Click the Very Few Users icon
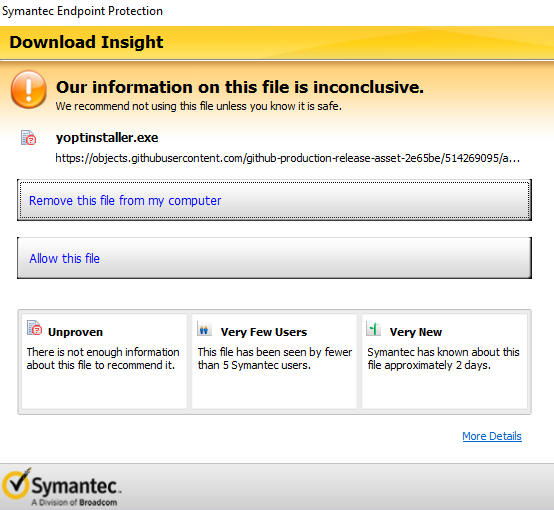Viewport: 554px width, 510px height. [204, 328]
